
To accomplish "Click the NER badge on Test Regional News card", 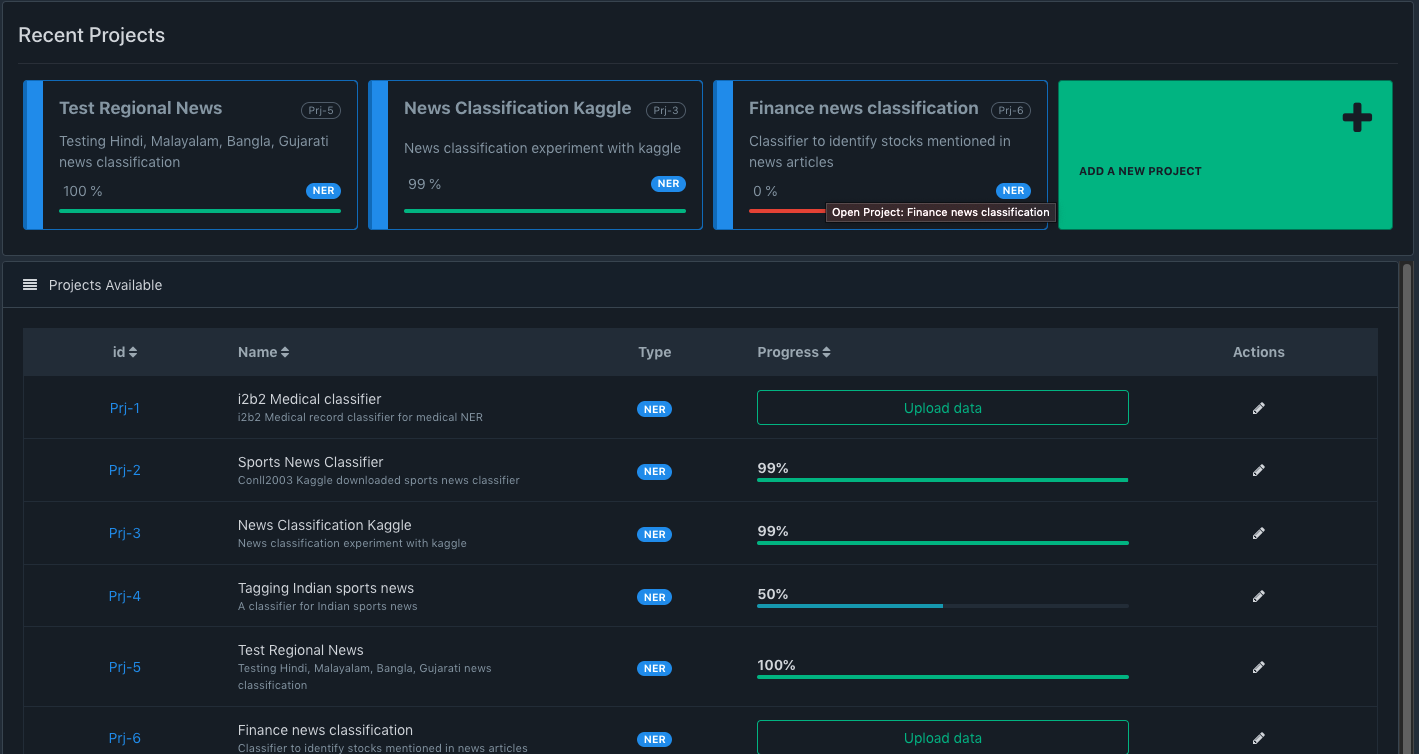I will [x=322, y=190].
